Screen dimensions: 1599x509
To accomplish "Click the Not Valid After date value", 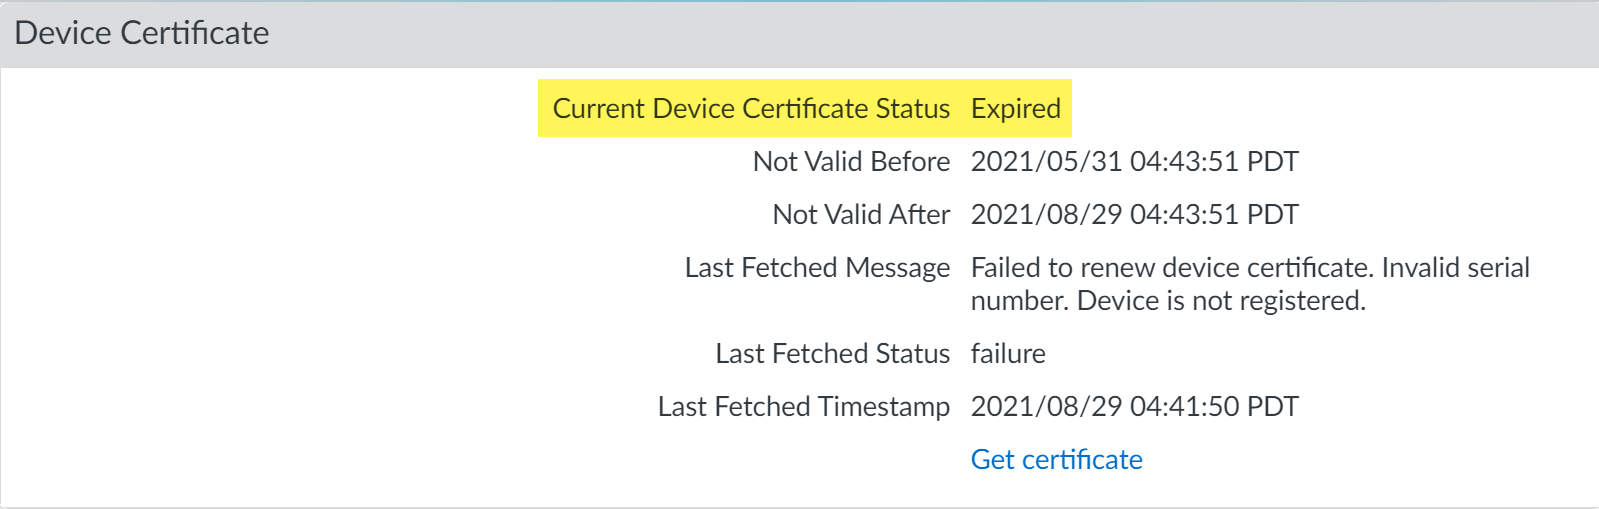I will point(1134,214).
